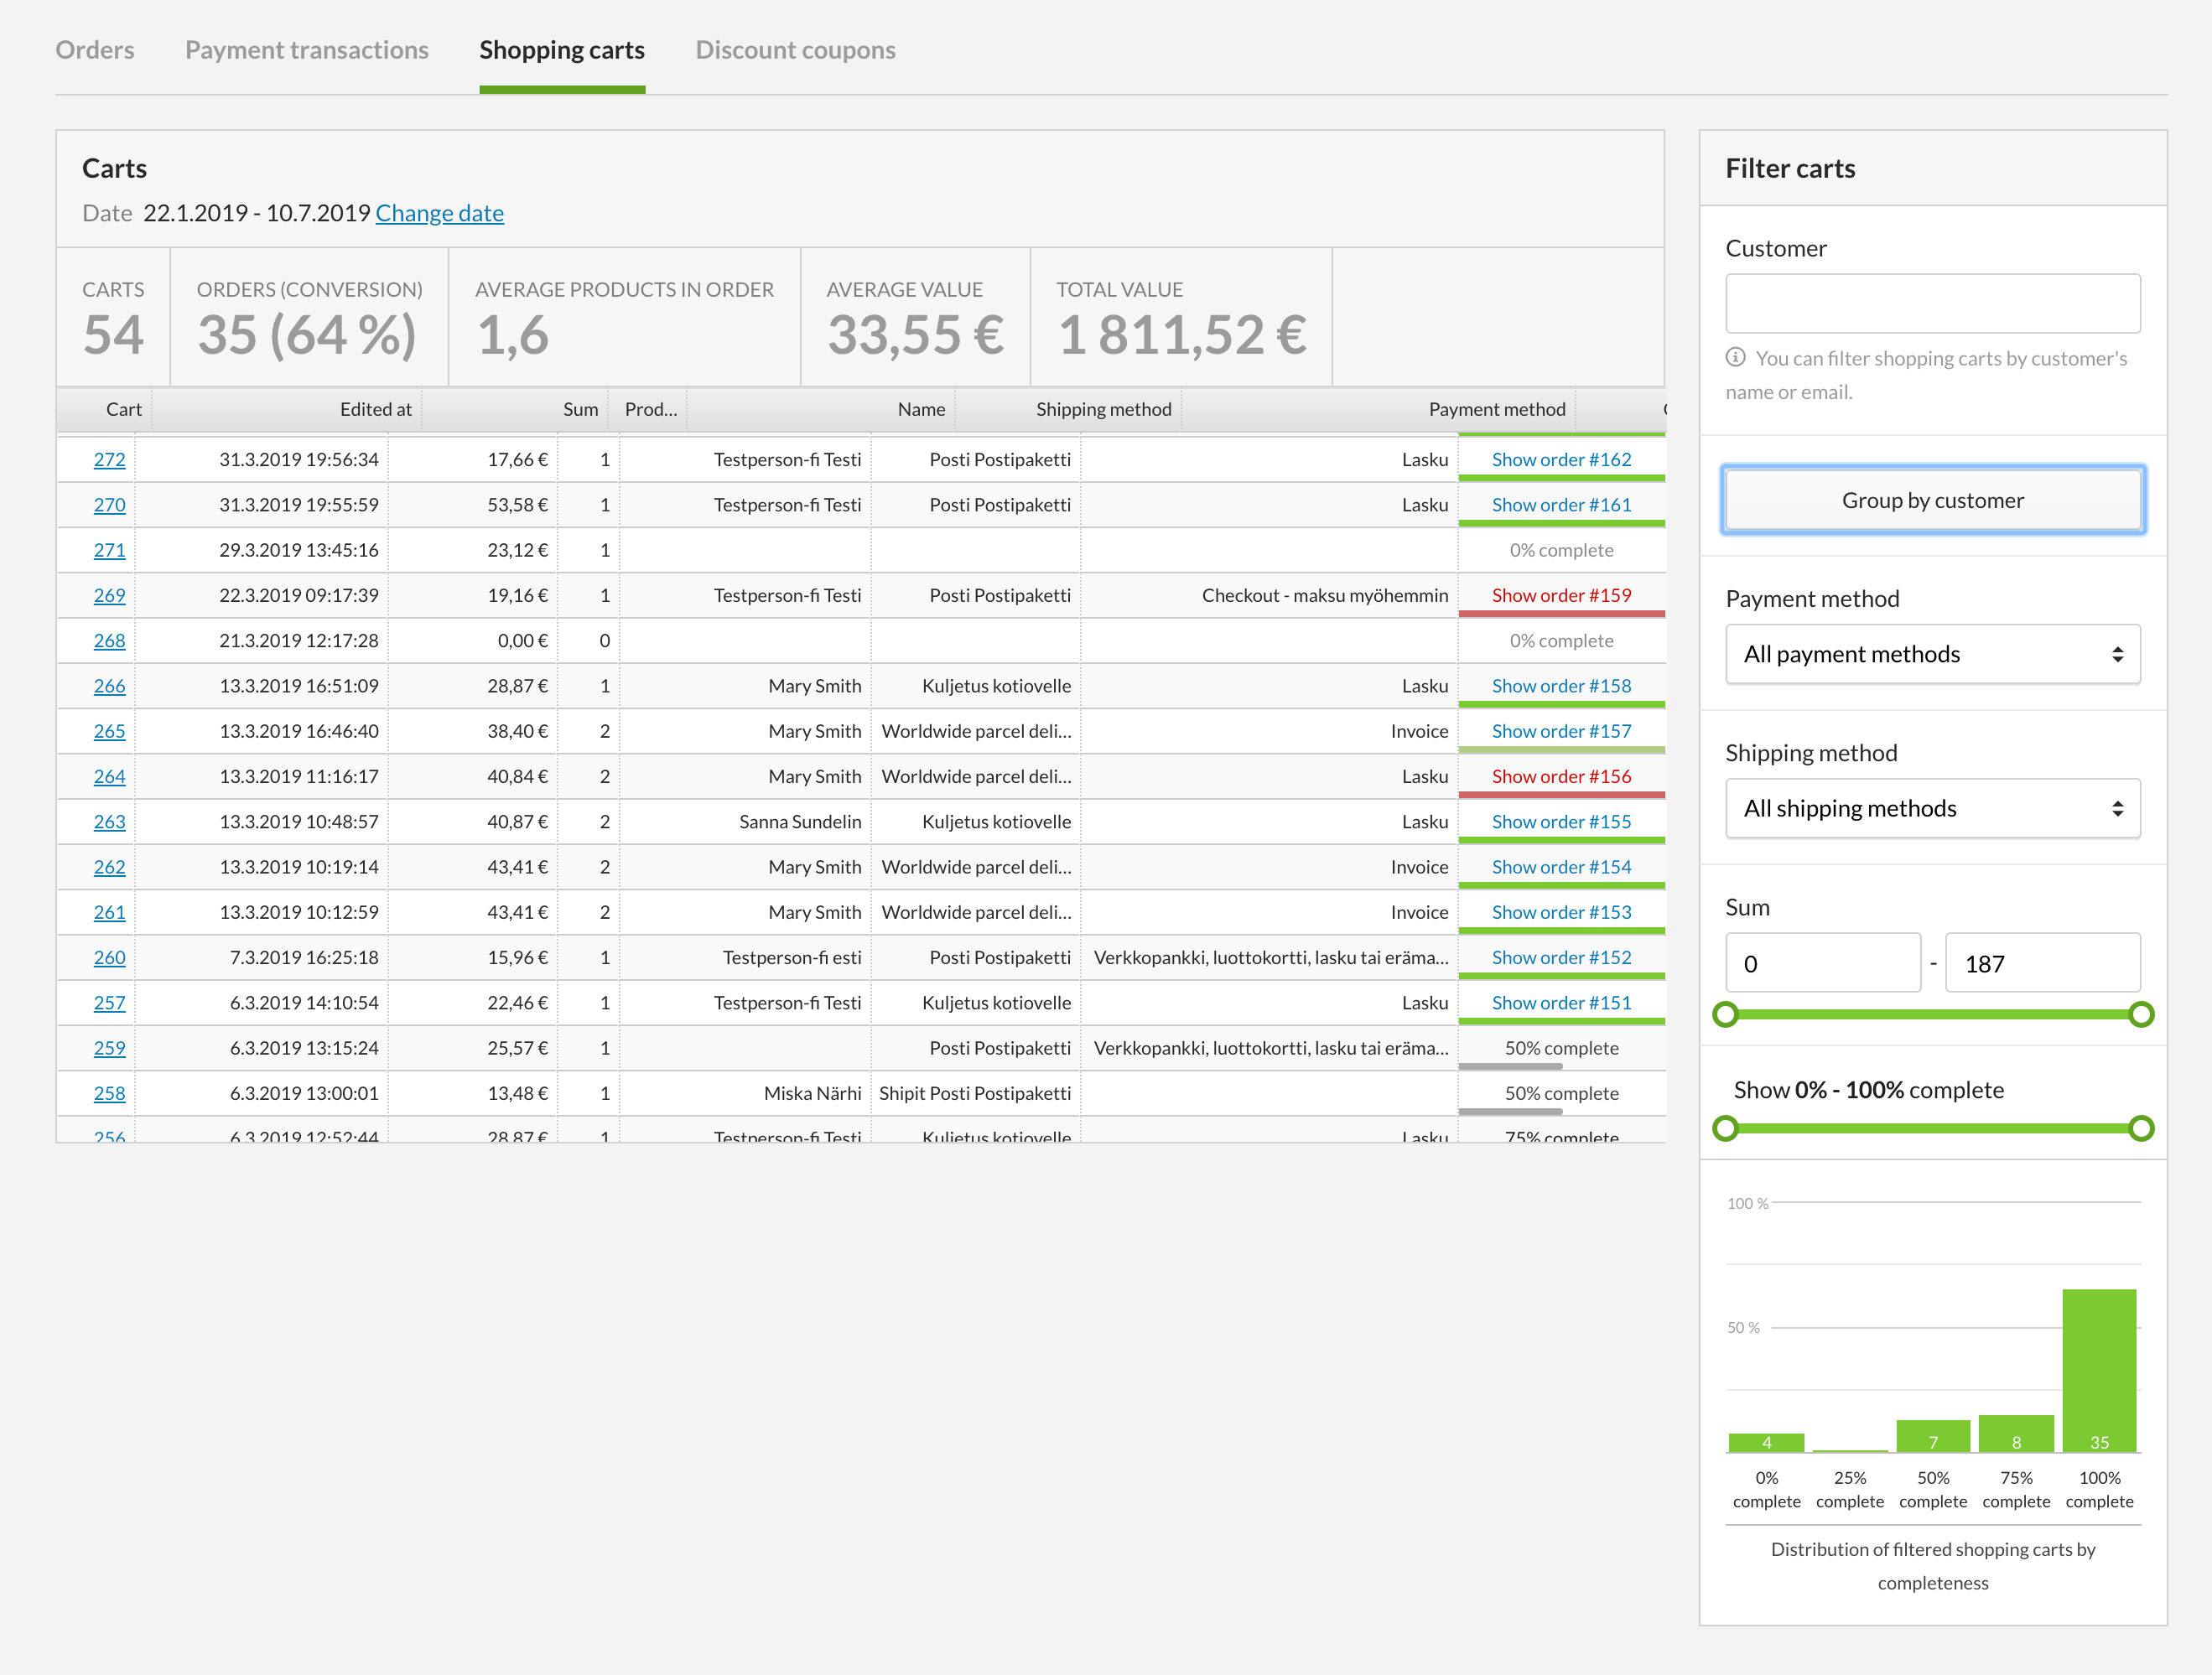Click Show order #158
This screenshot has height=1675, width=2212.
(1561, 685)
